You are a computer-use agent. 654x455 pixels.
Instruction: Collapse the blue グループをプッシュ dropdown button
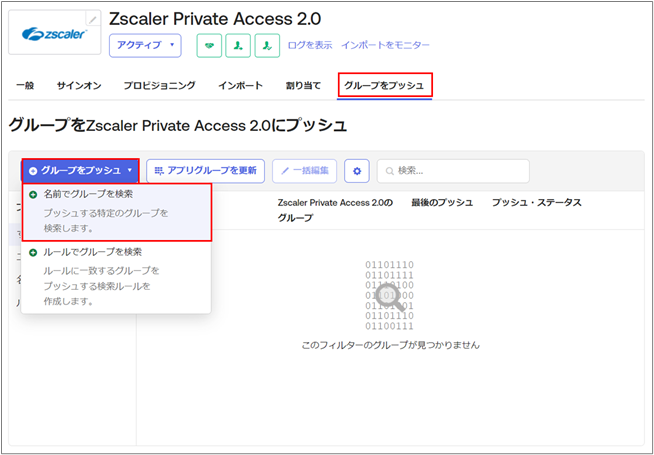pos(80,171)
